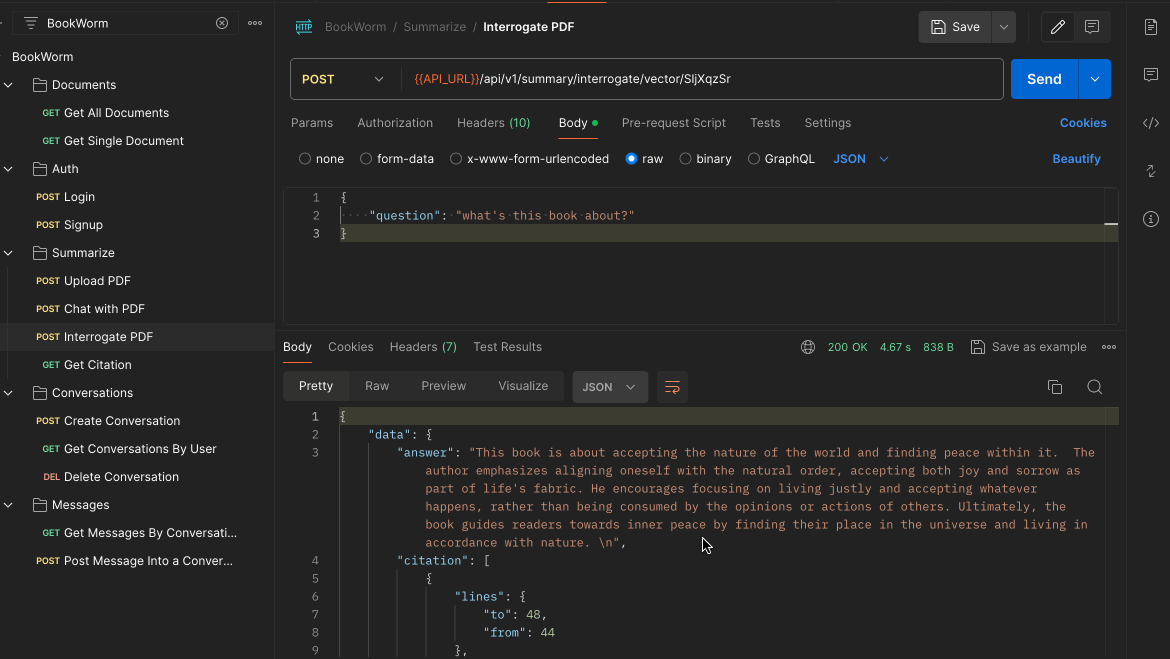The height and width of the screenshot is (659, 1170).
Task: Open Documentation panel in right sidebar
Action: coord(1151,27)
